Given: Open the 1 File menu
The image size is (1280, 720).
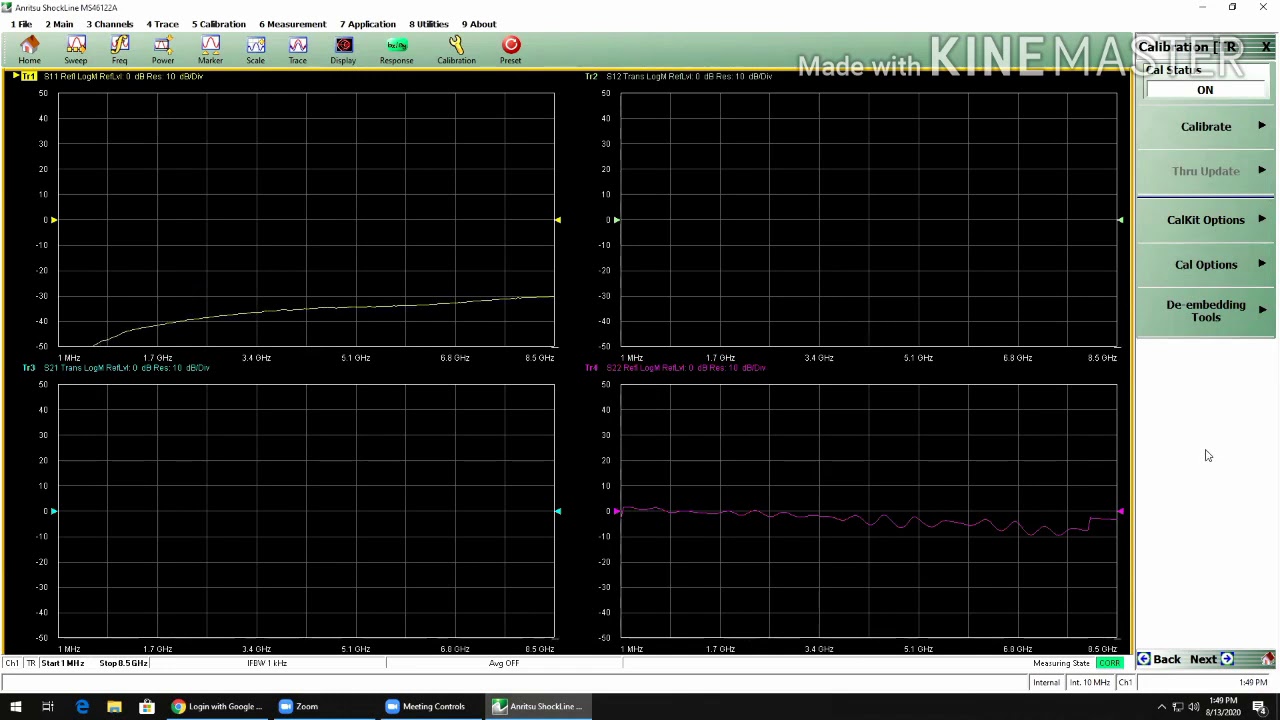Looking at the screenshot, I should [x=20, y=24].
